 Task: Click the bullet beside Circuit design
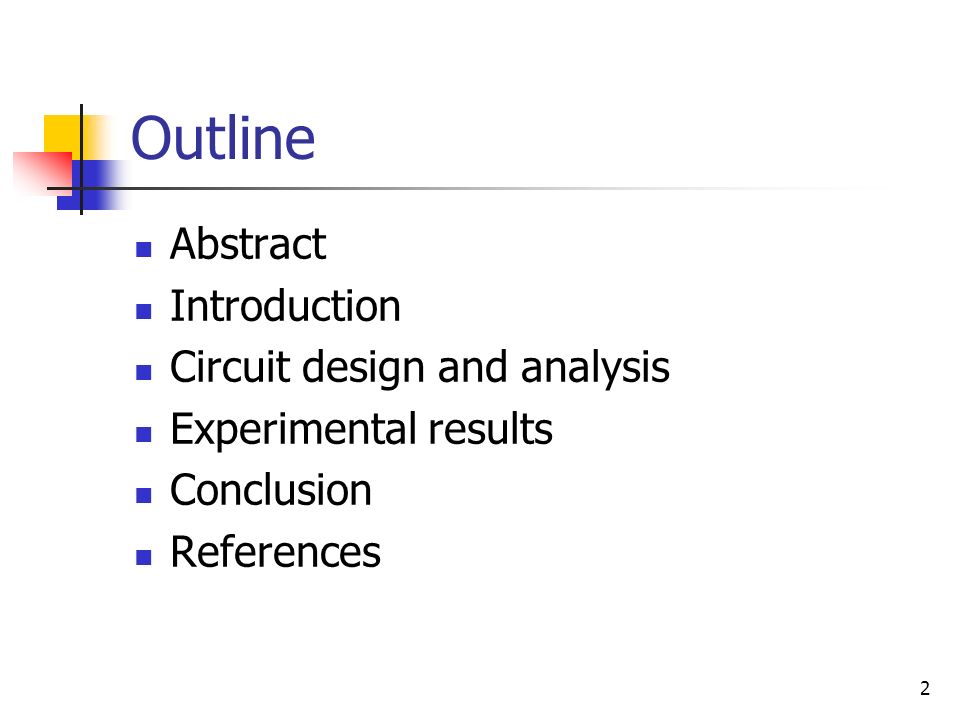tap(143, 372)
